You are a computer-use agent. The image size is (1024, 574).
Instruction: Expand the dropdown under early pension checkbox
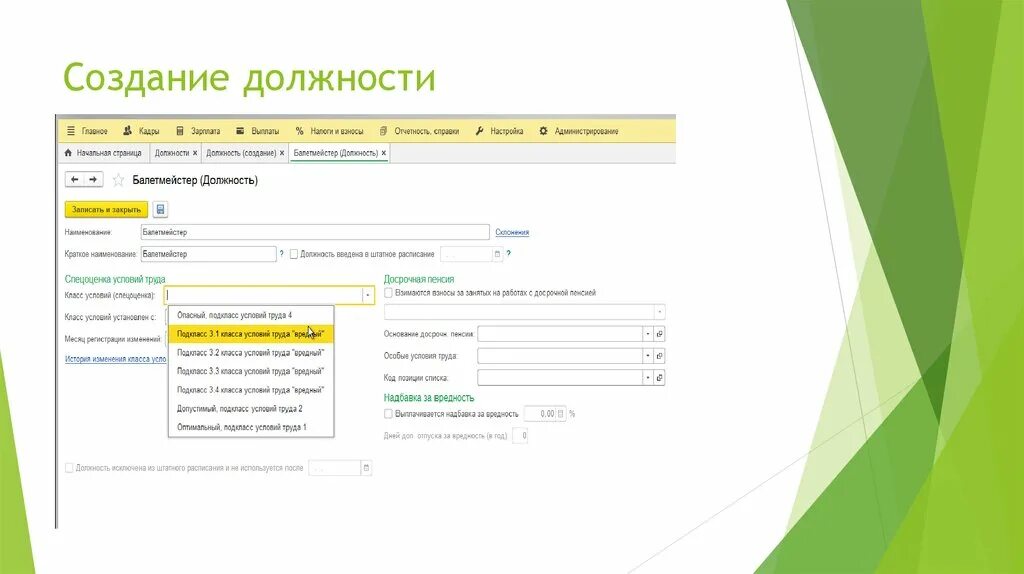660,312
